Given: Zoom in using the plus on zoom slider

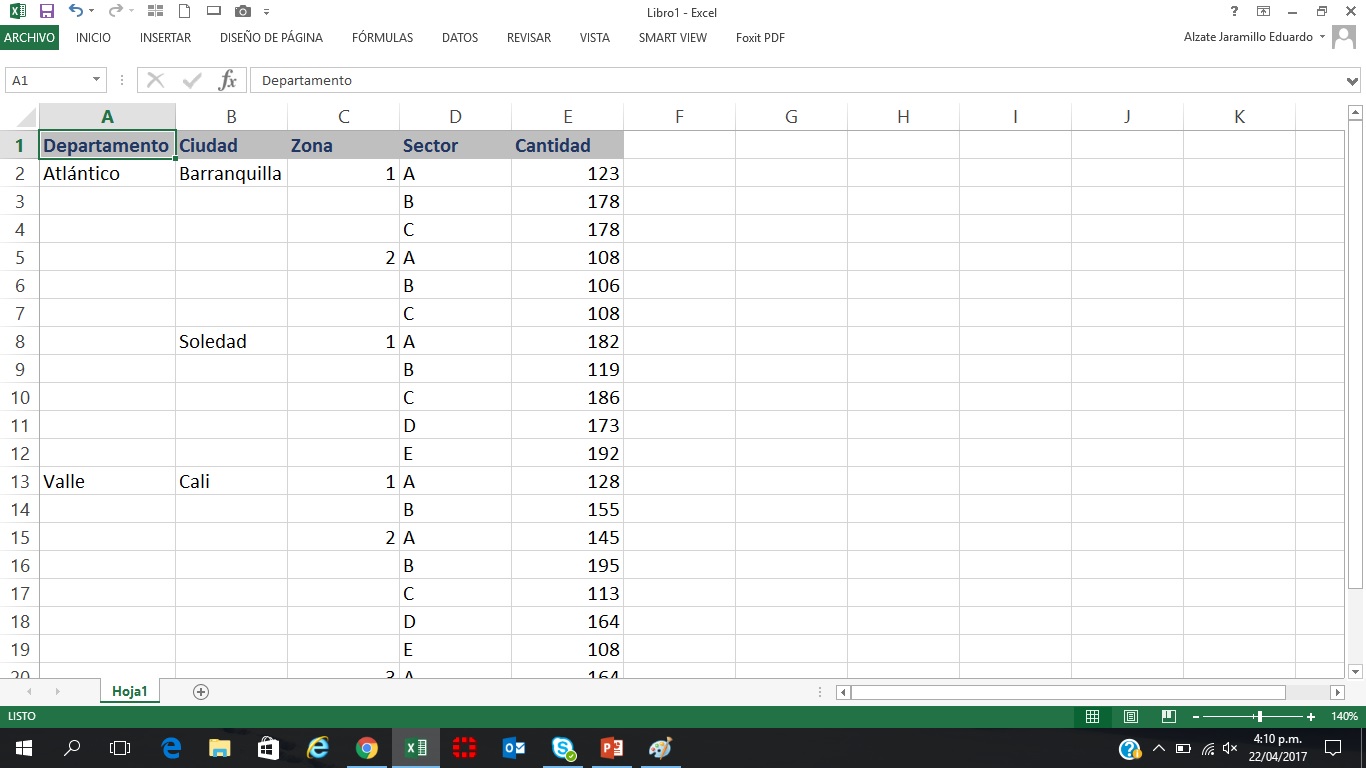Looking at the screenshot, I should (x=1310, y=716).
